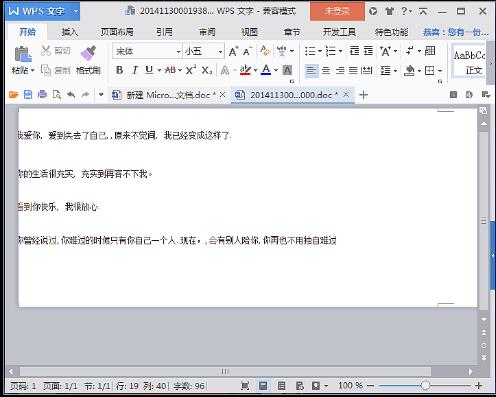496x397 pixels.
Task: Open the font color dropdown arrow
Action: pyautogui.click(x=276, y=70)
